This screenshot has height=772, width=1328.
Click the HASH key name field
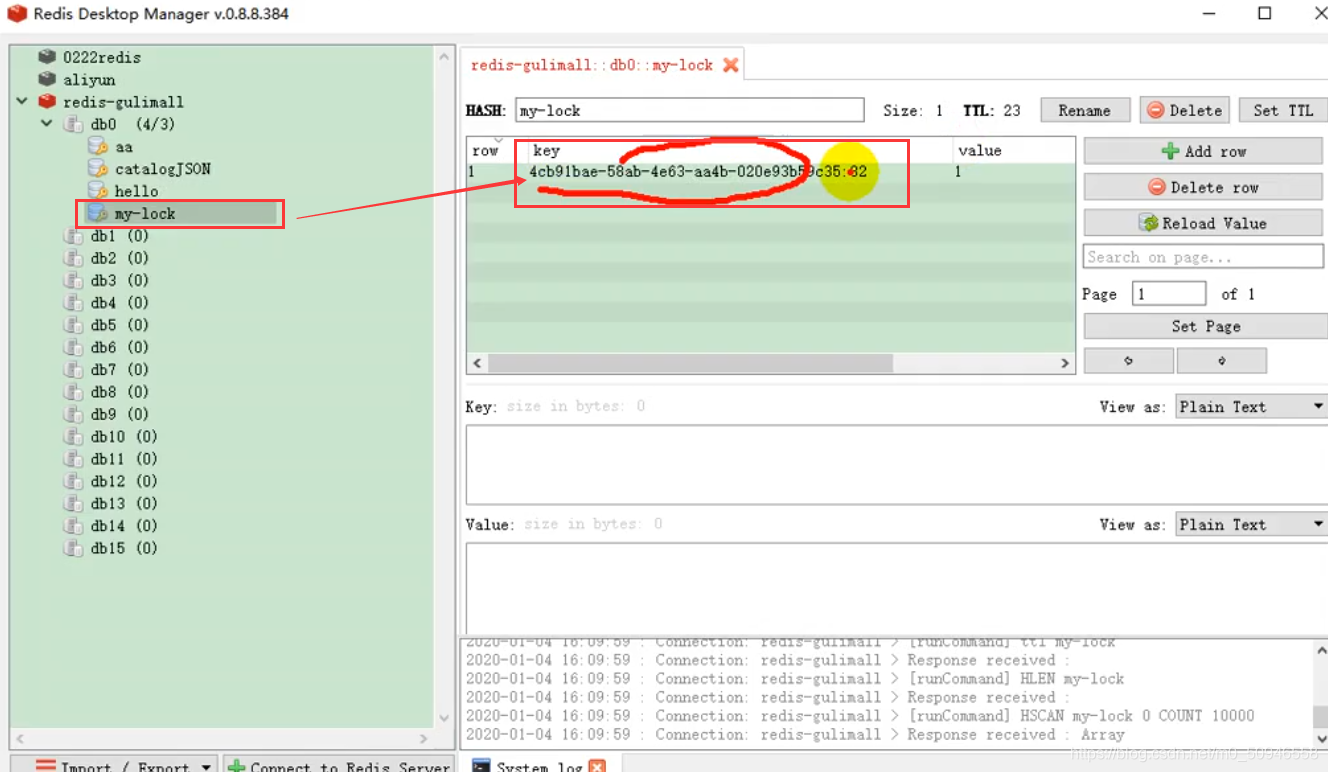tap(689, 110)
